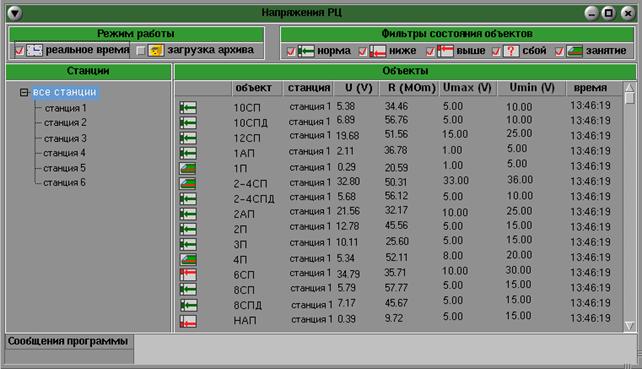Click status icon in 10СП row

(188, 108)
